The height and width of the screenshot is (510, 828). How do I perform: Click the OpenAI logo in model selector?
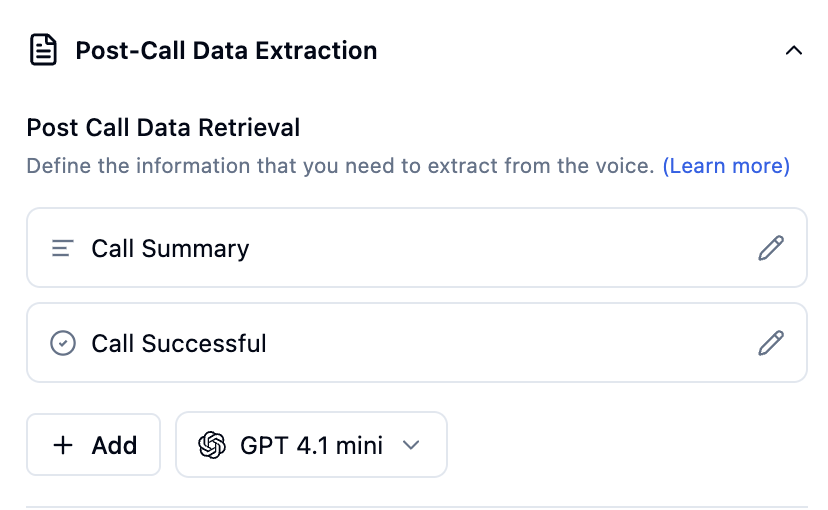click(212, 445)
